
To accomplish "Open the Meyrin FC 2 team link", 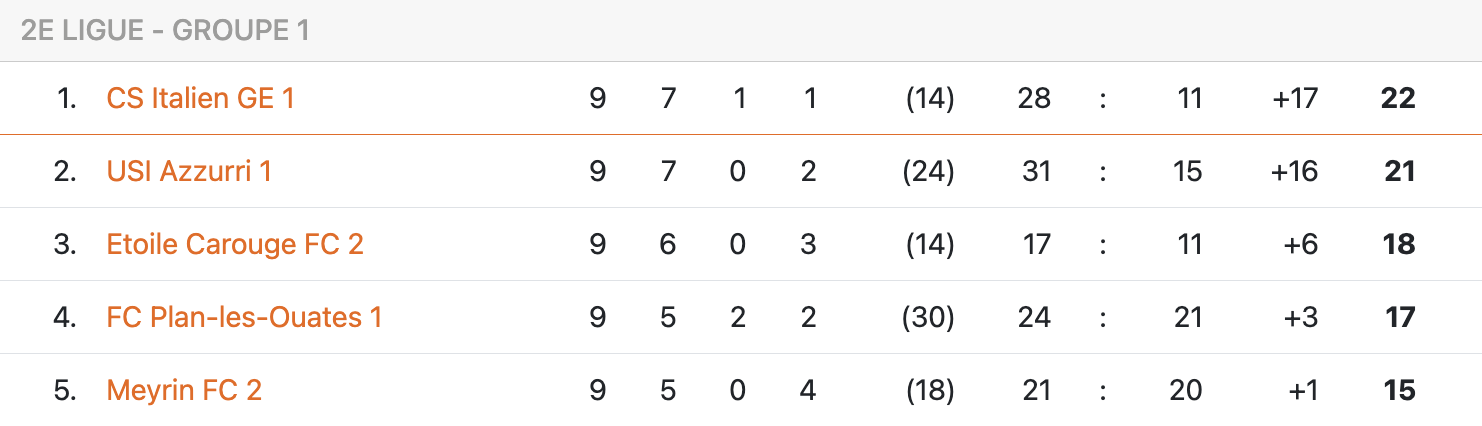I will [x=184, y=390].
